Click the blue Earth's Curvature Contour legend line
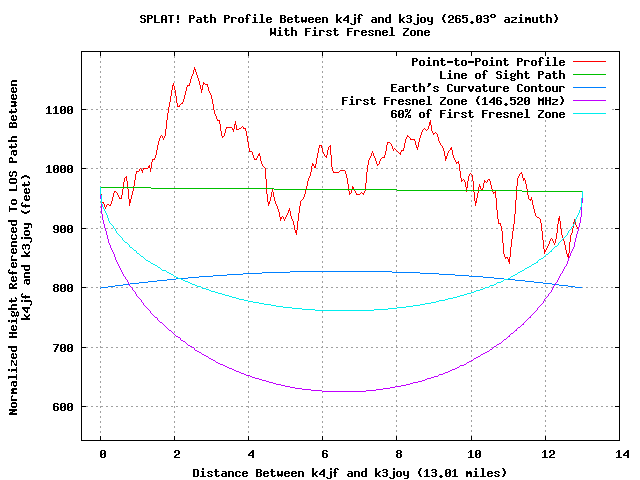 (x=589, y=88)
